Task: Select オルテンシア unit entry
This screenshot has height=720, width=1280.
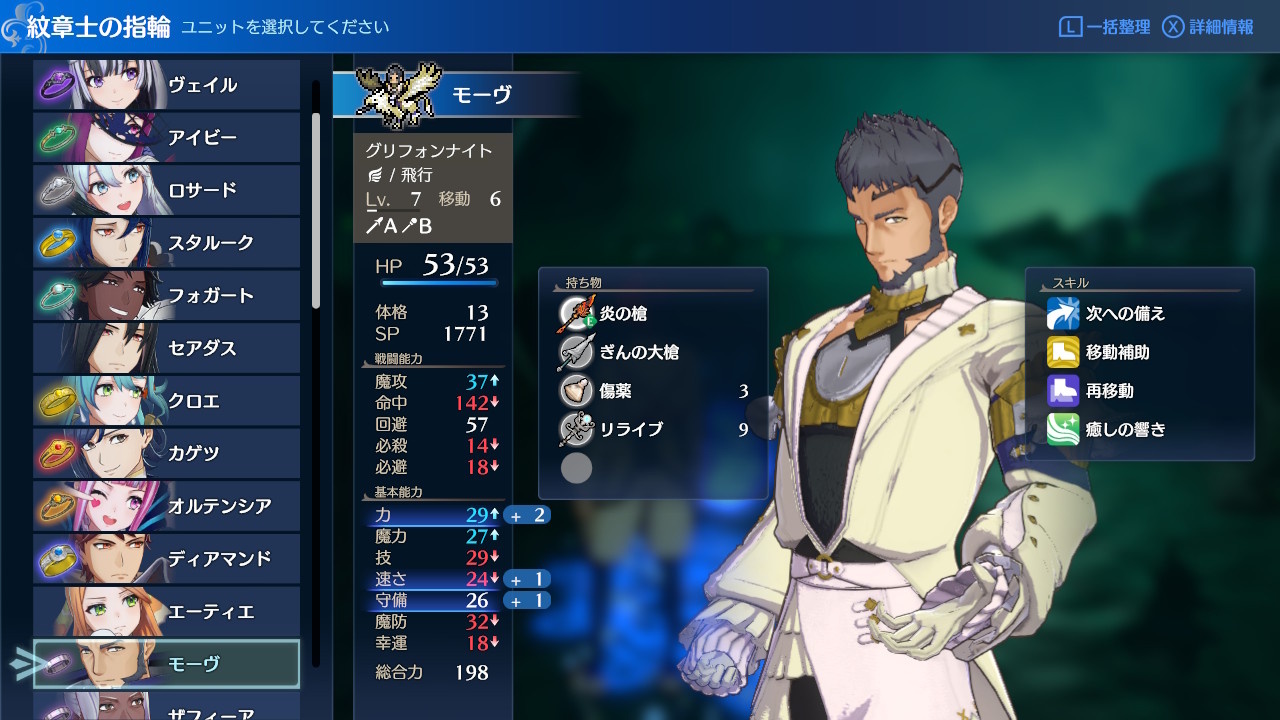Action: pos(166,506)
